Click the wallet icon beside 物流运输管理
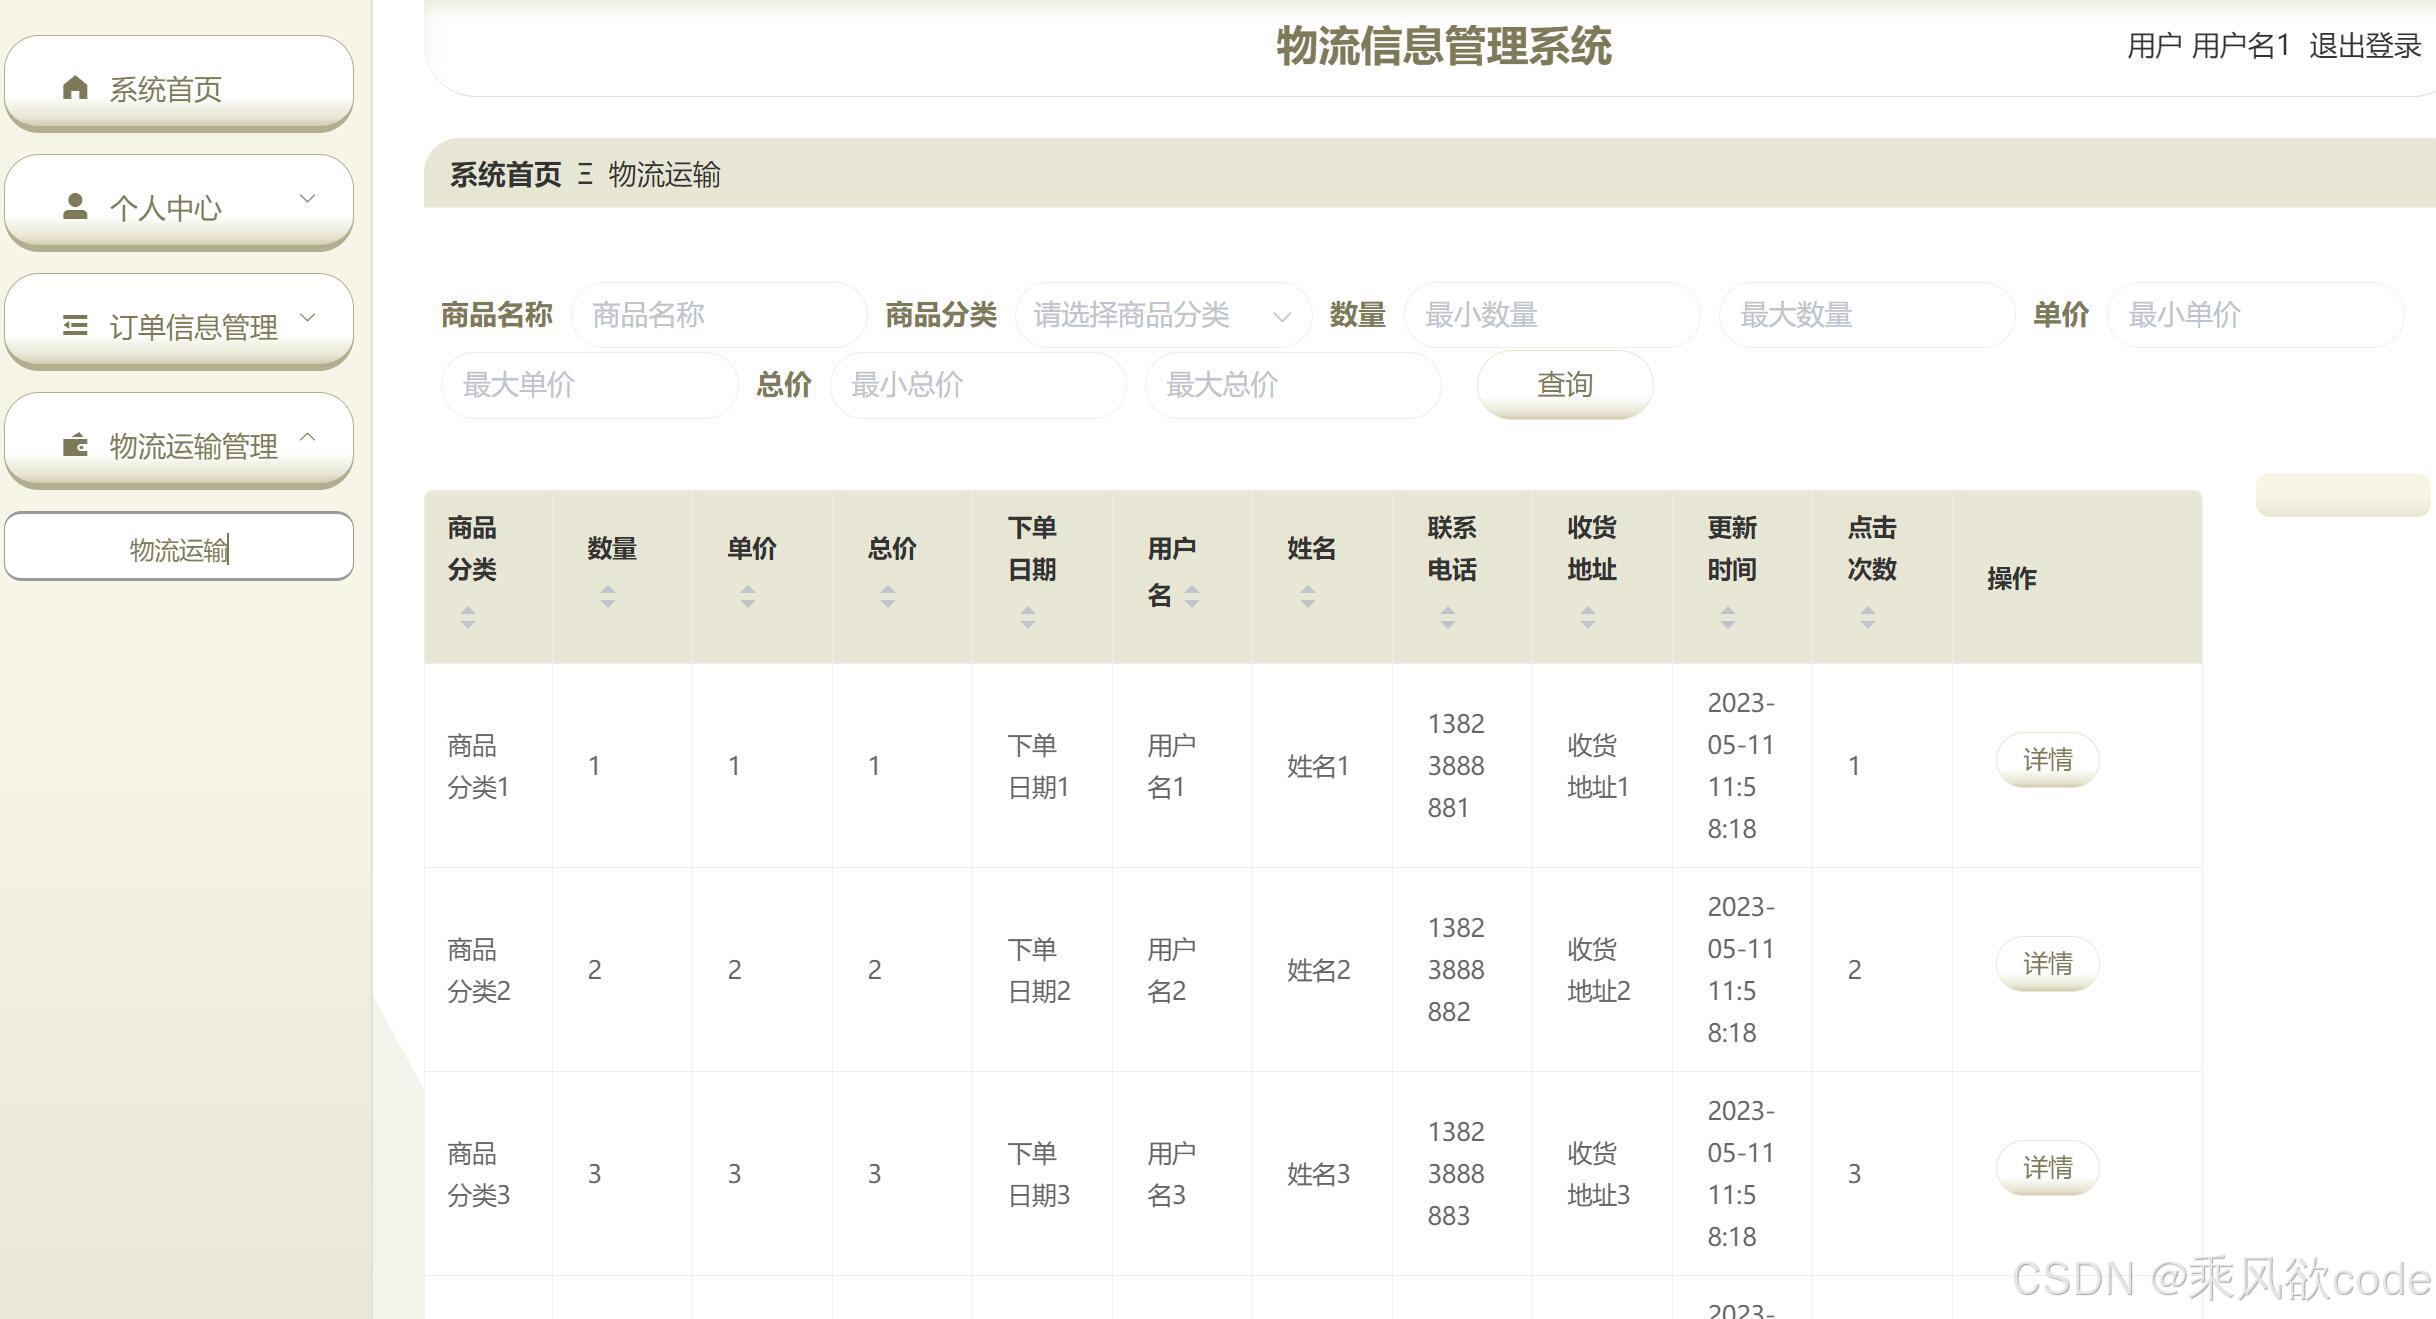Screen dimensions: 2436x1319 coord(75,444)
